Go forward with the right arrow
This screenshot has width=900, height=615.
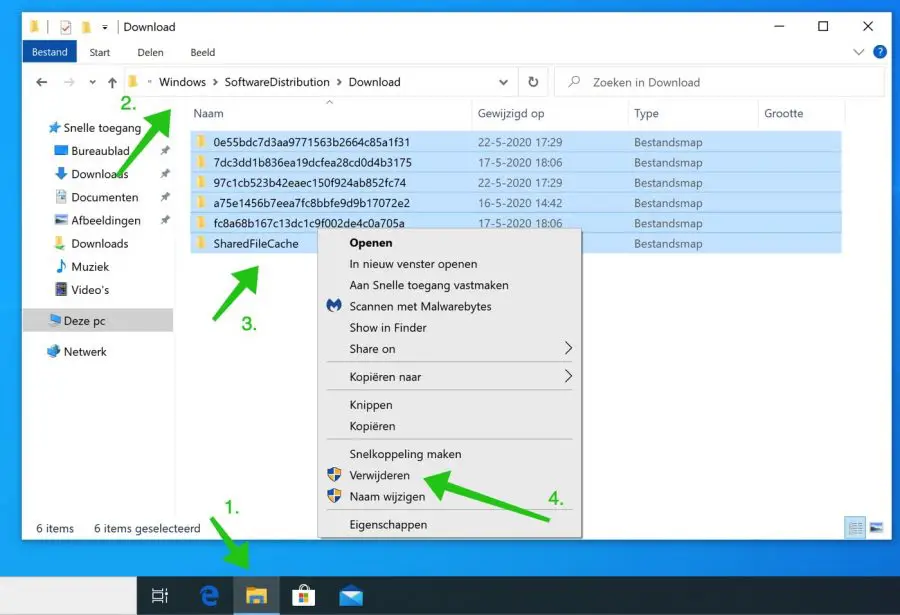[69, 82]
